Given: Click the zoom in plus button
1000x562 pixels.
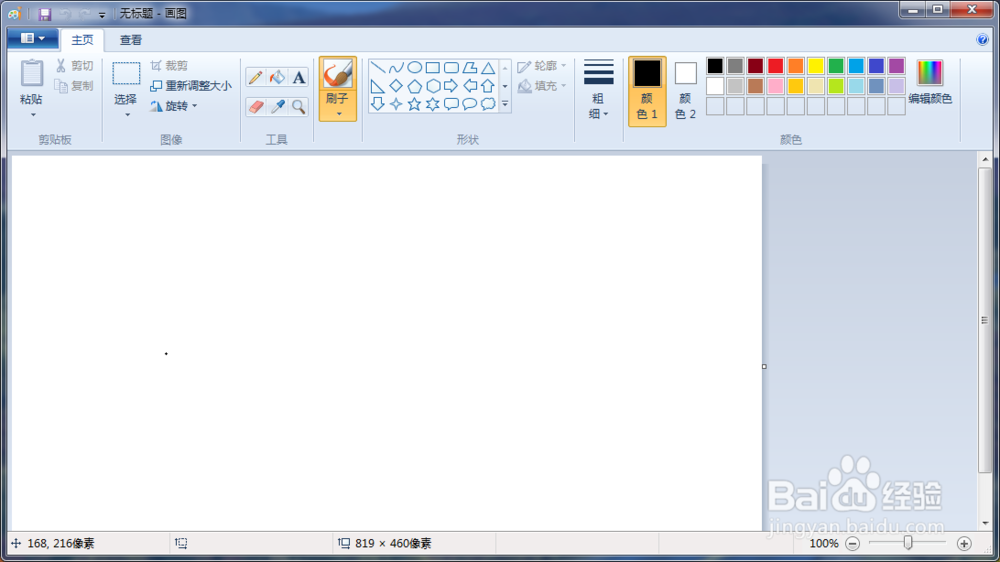Looking at the screenshot, I should tap(964, 544).
